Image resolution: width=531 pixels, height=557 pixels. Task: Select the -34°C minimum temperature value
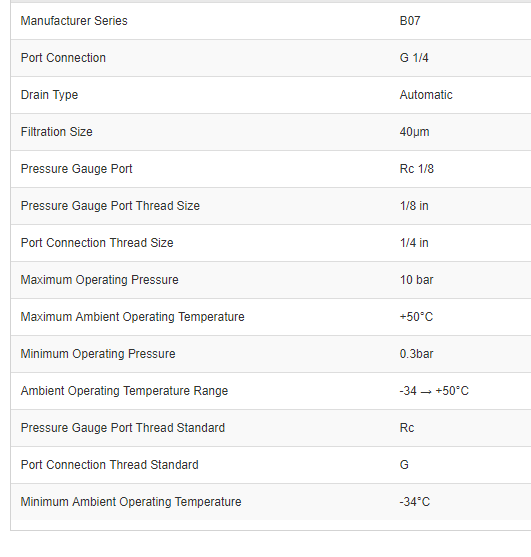[414, 502]
